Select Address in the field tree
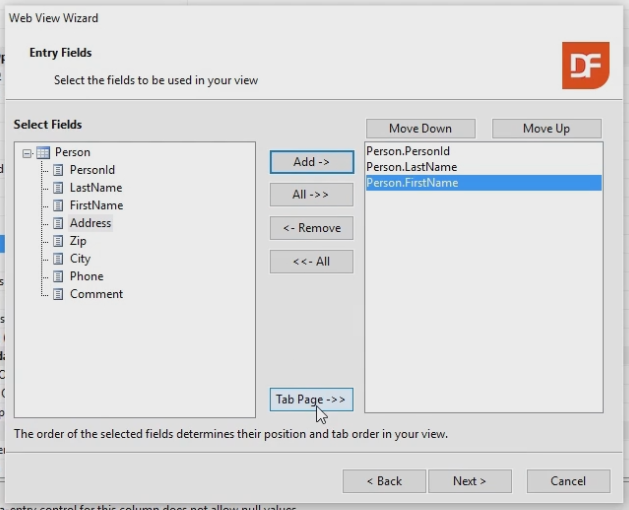Screen dimensions: 629x510 [x=90, y=223]
